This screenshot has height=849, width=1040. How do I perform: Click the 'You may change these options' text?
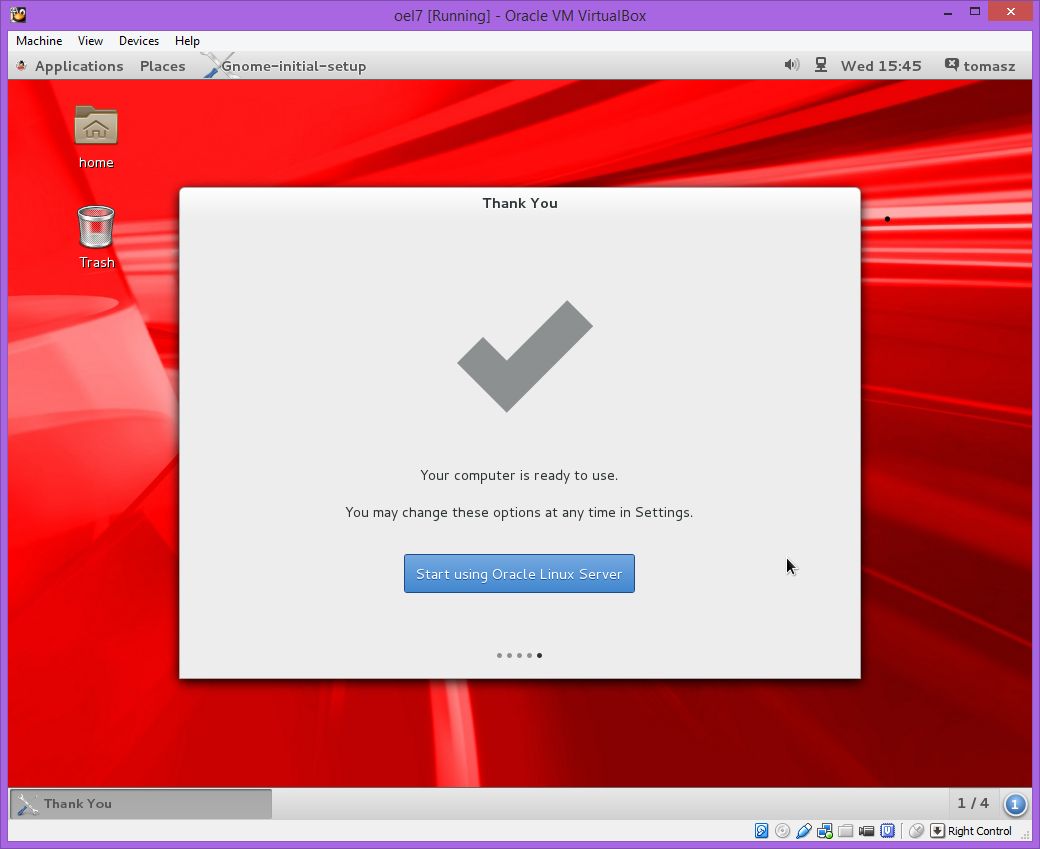[x=519, y=513]
